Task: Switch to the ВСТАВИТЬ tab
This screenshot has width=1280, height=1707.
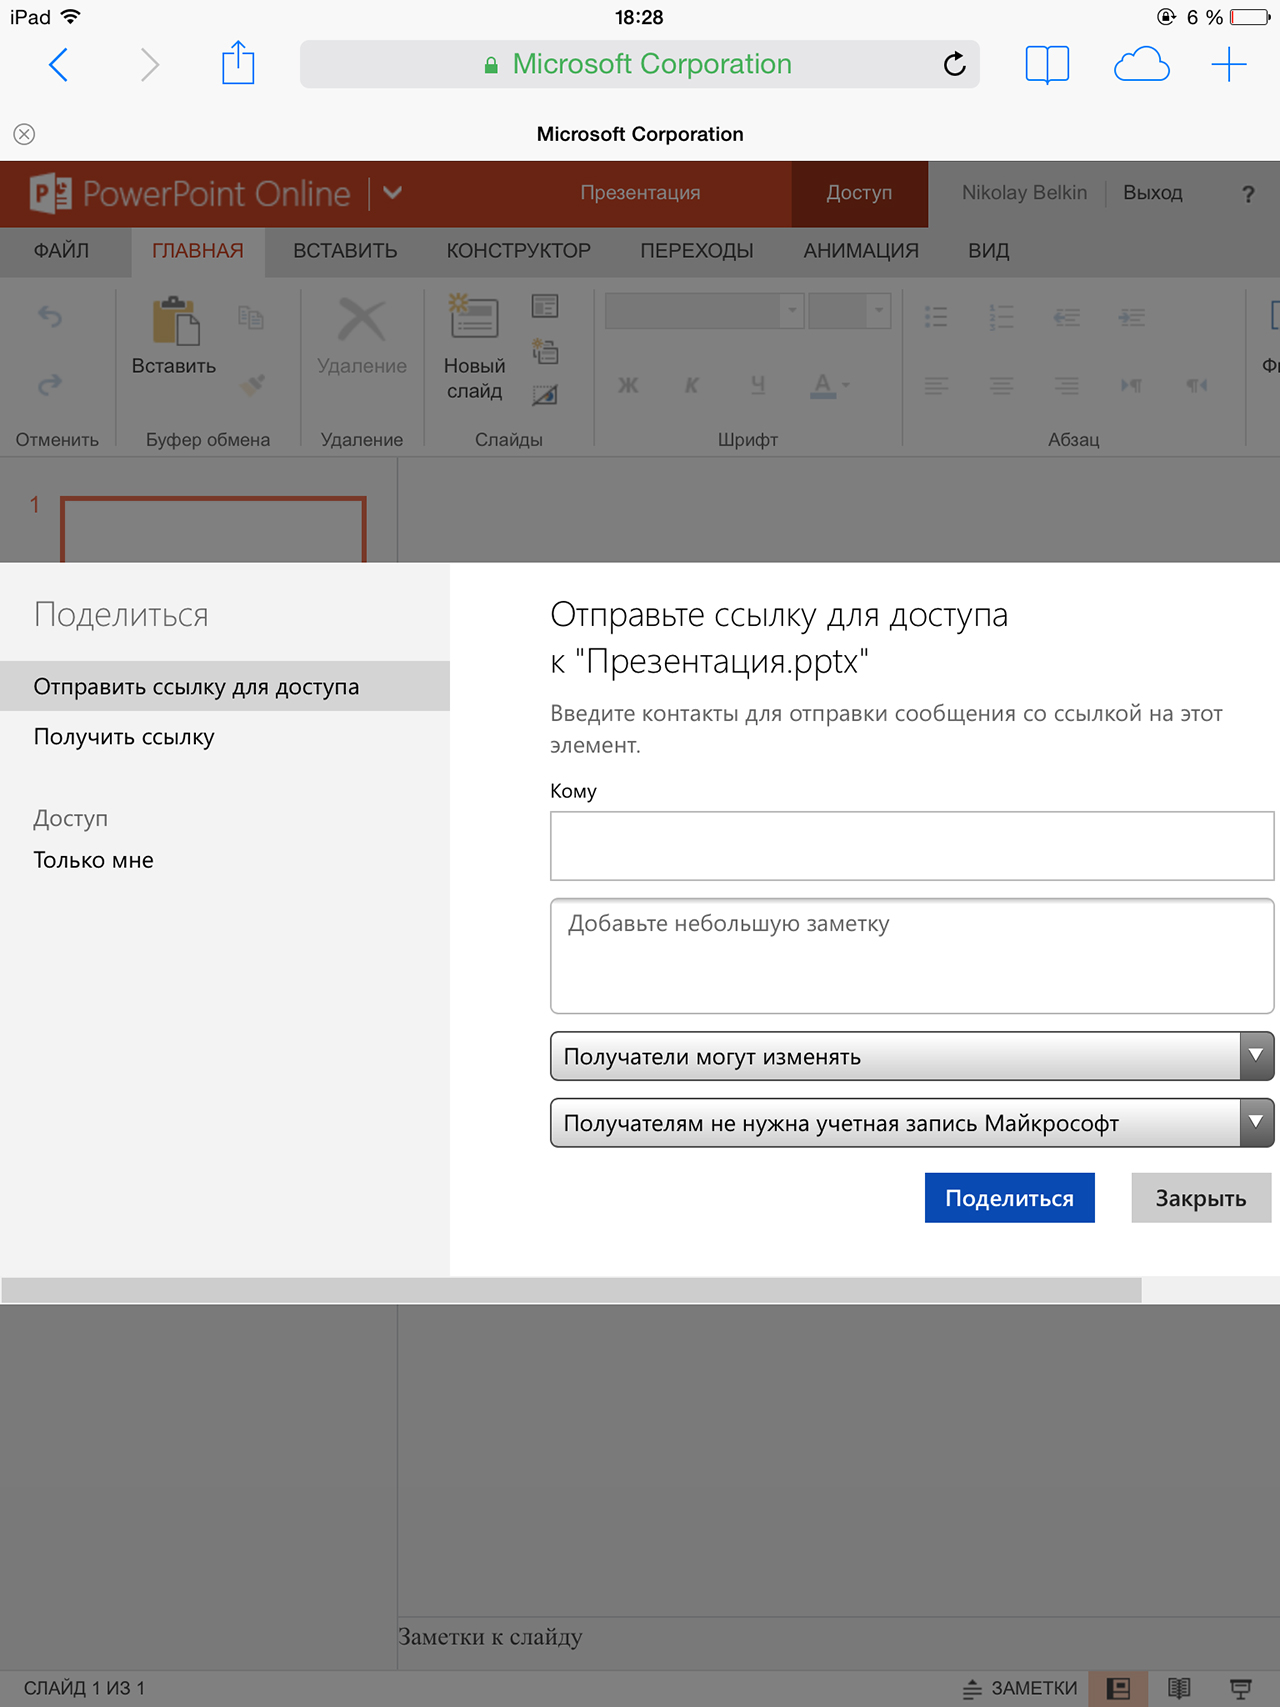Action: (345, 251)
